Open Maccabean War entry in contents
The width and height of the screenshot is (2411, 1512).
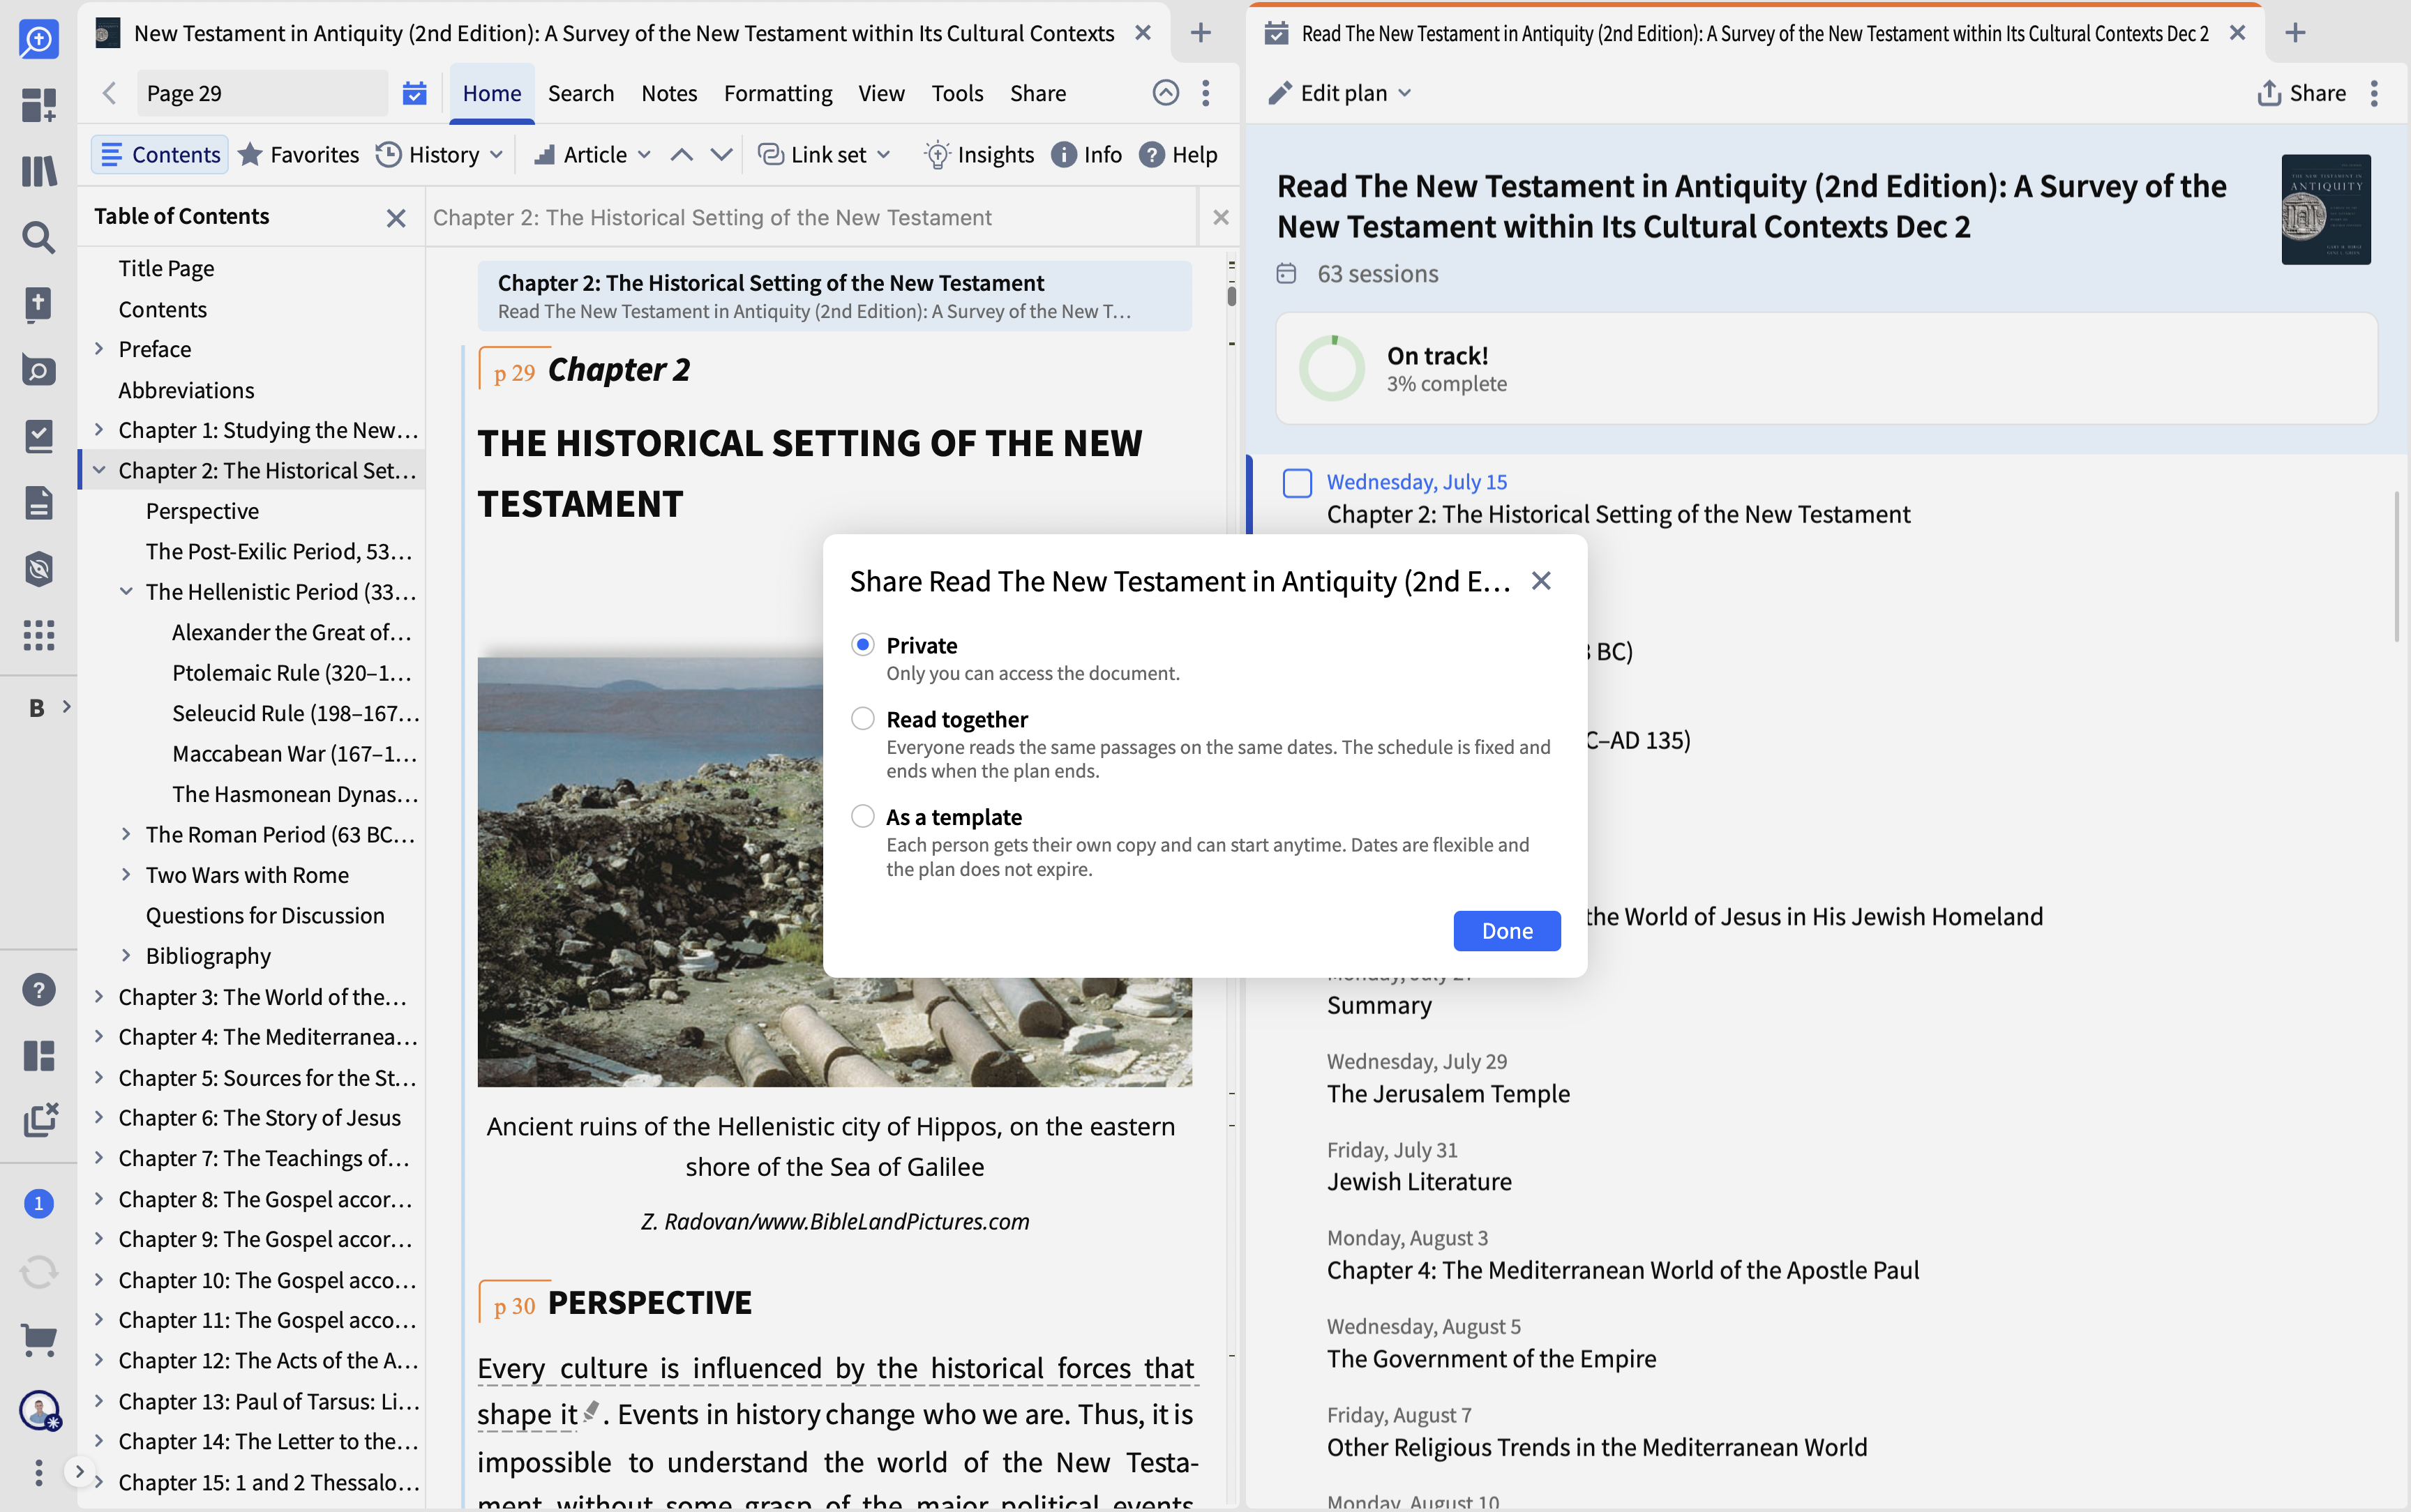click(x=294, y=753)
